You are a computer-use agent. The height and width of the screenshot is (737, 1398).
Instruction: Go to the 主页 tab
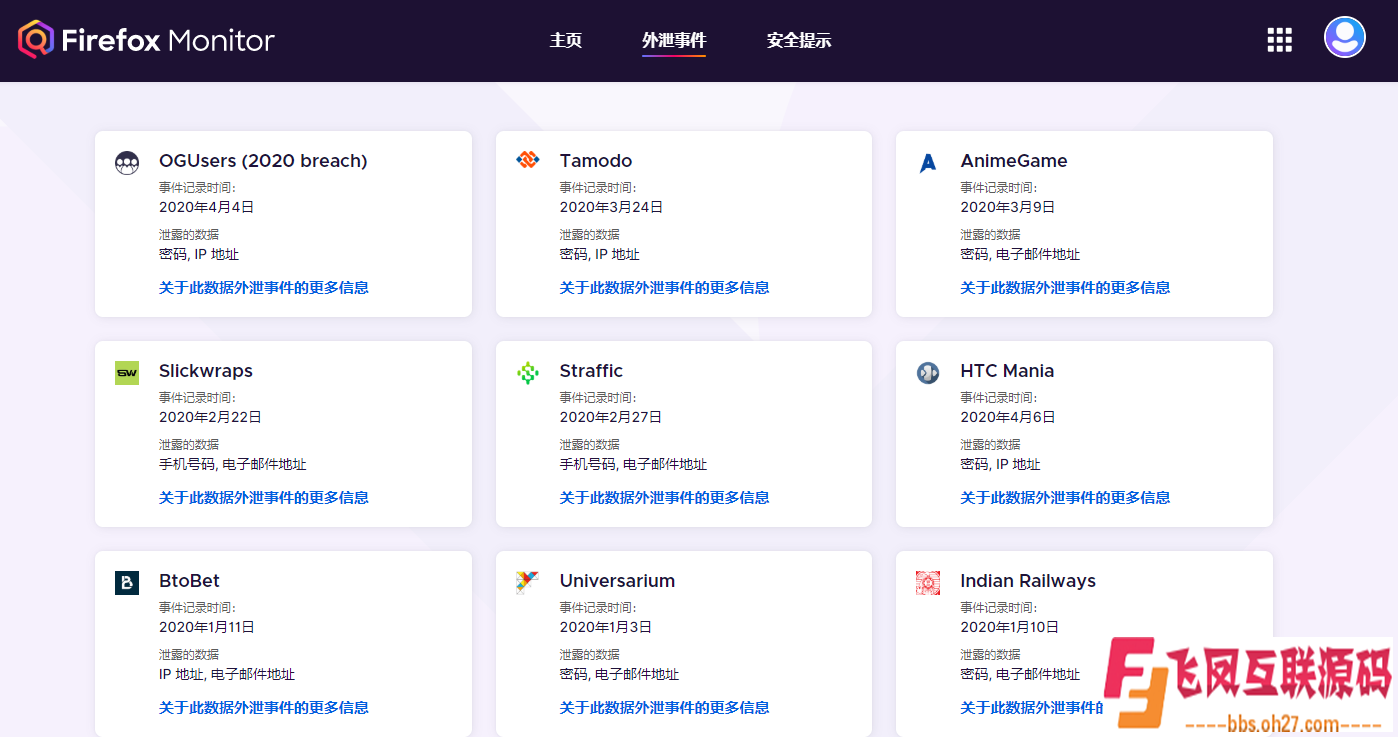click(566, 41)
